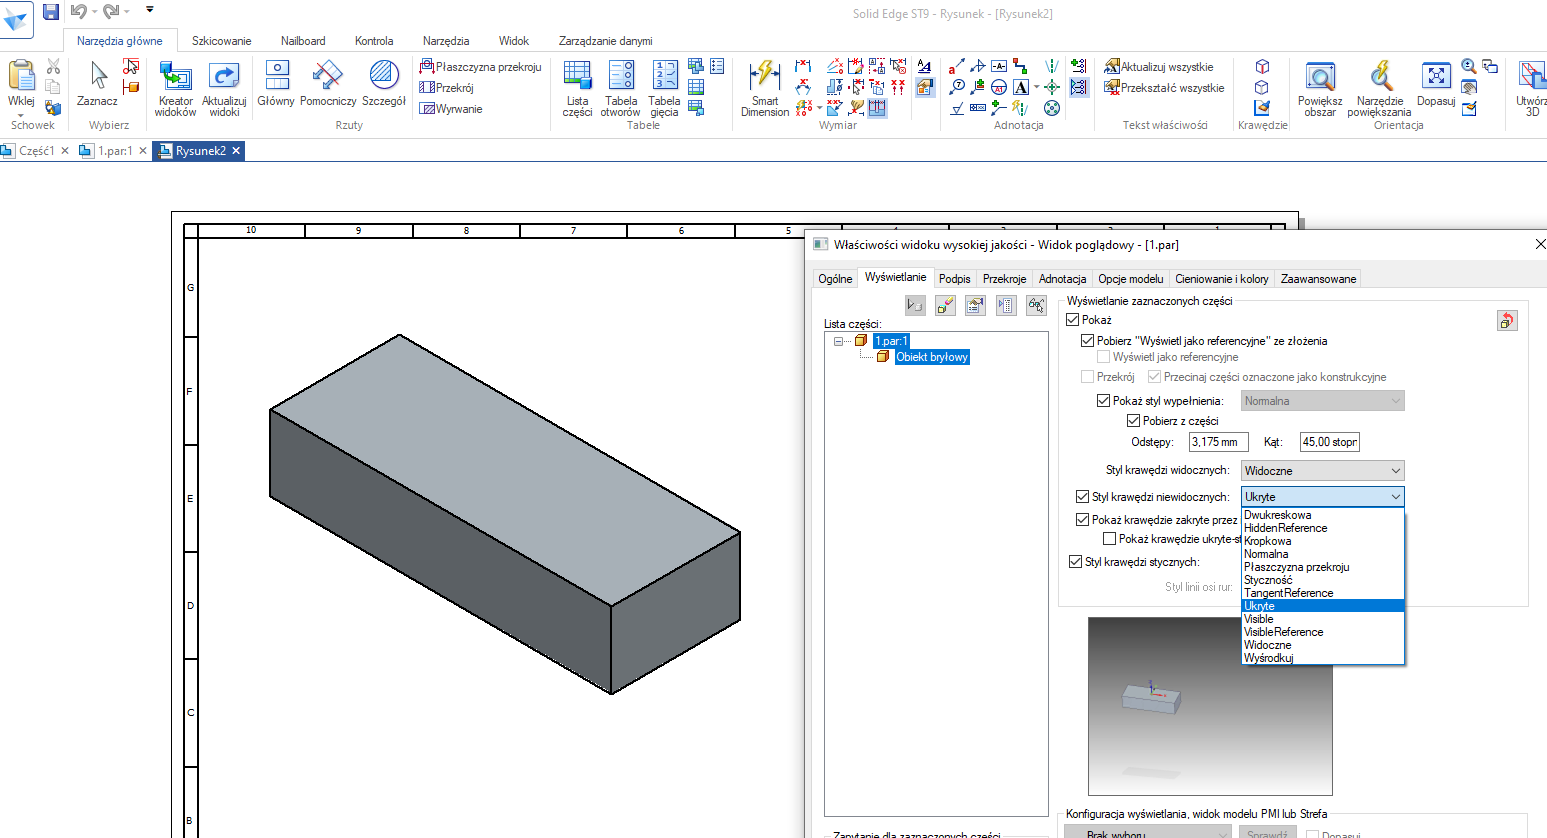This screenshot has width=1547, height=838.
Task: Open the Opcje modelu dialog tab
Action: [x=1131, y=279]
